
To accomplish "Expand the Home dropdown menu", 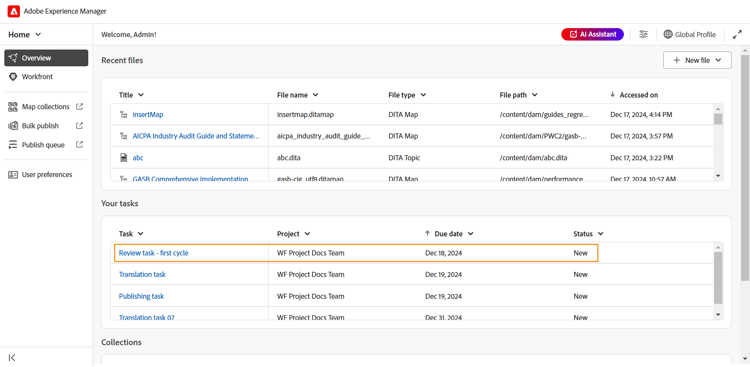I will (24, 34).
